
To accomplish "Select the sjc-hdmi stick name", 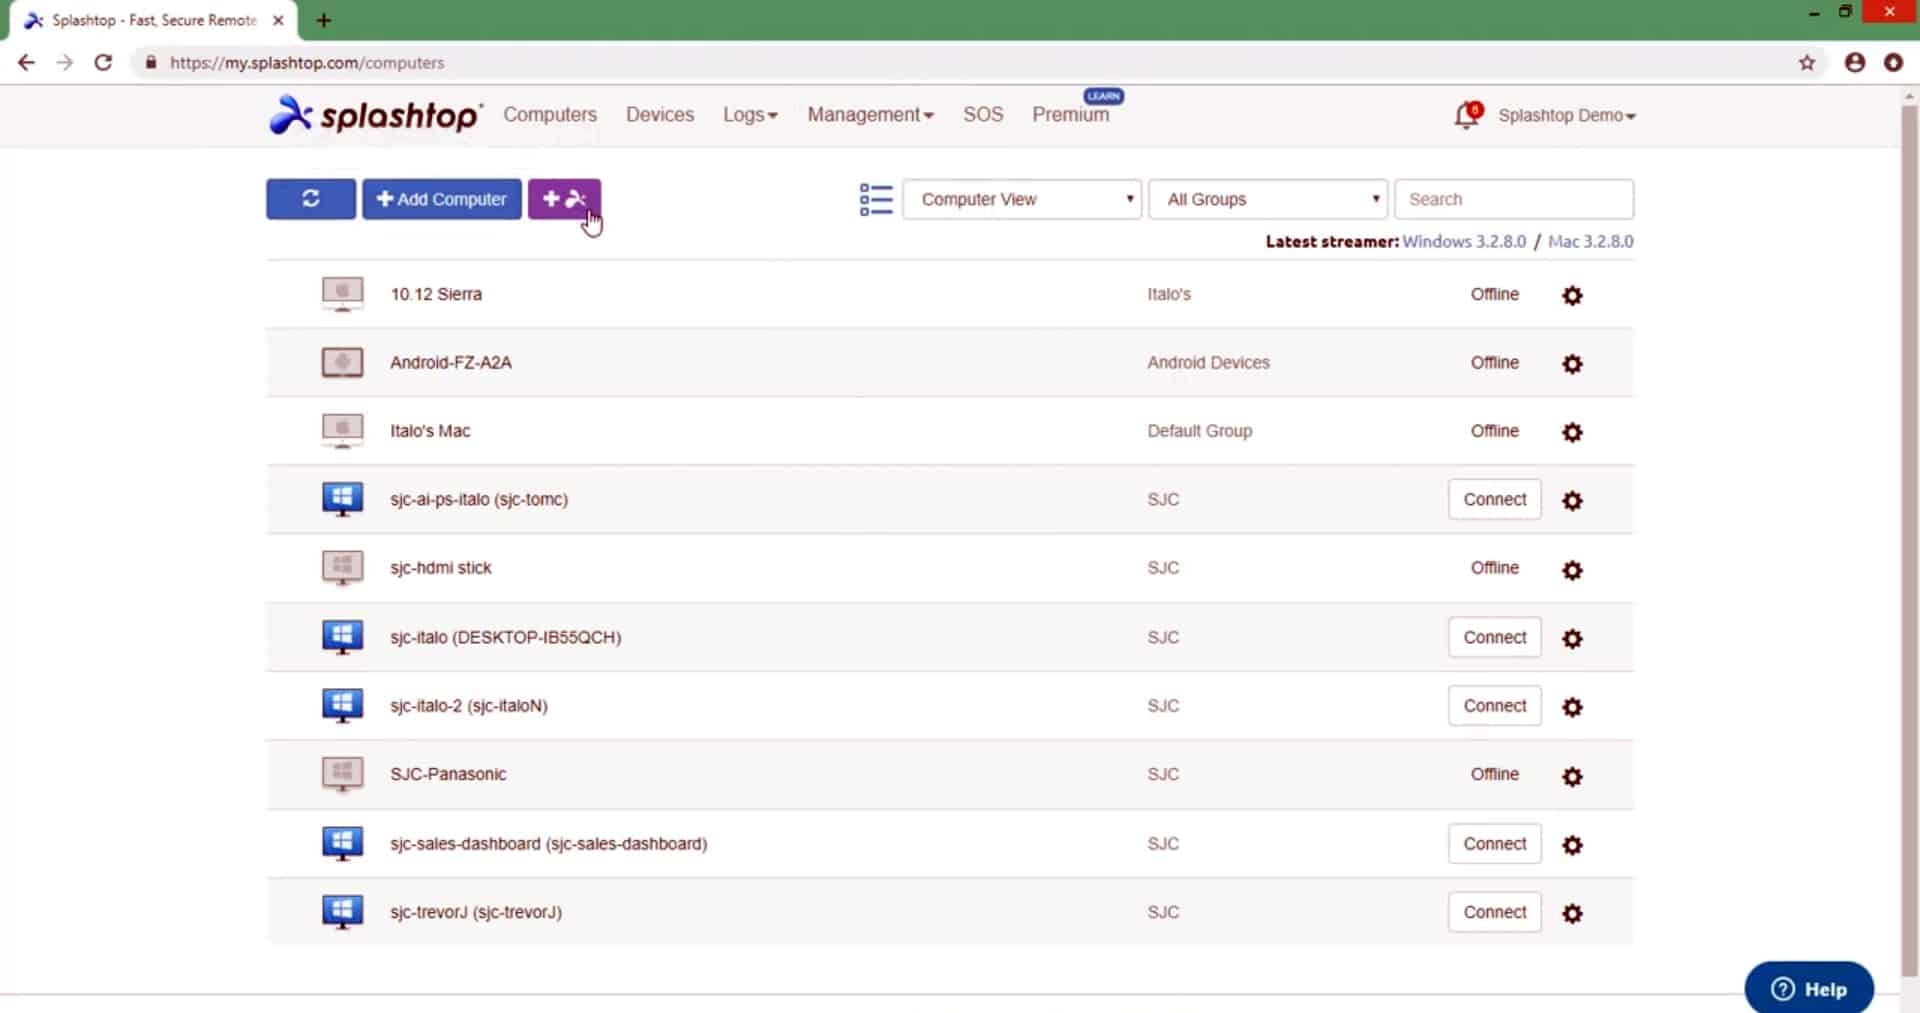I will (x=441, y=568).
